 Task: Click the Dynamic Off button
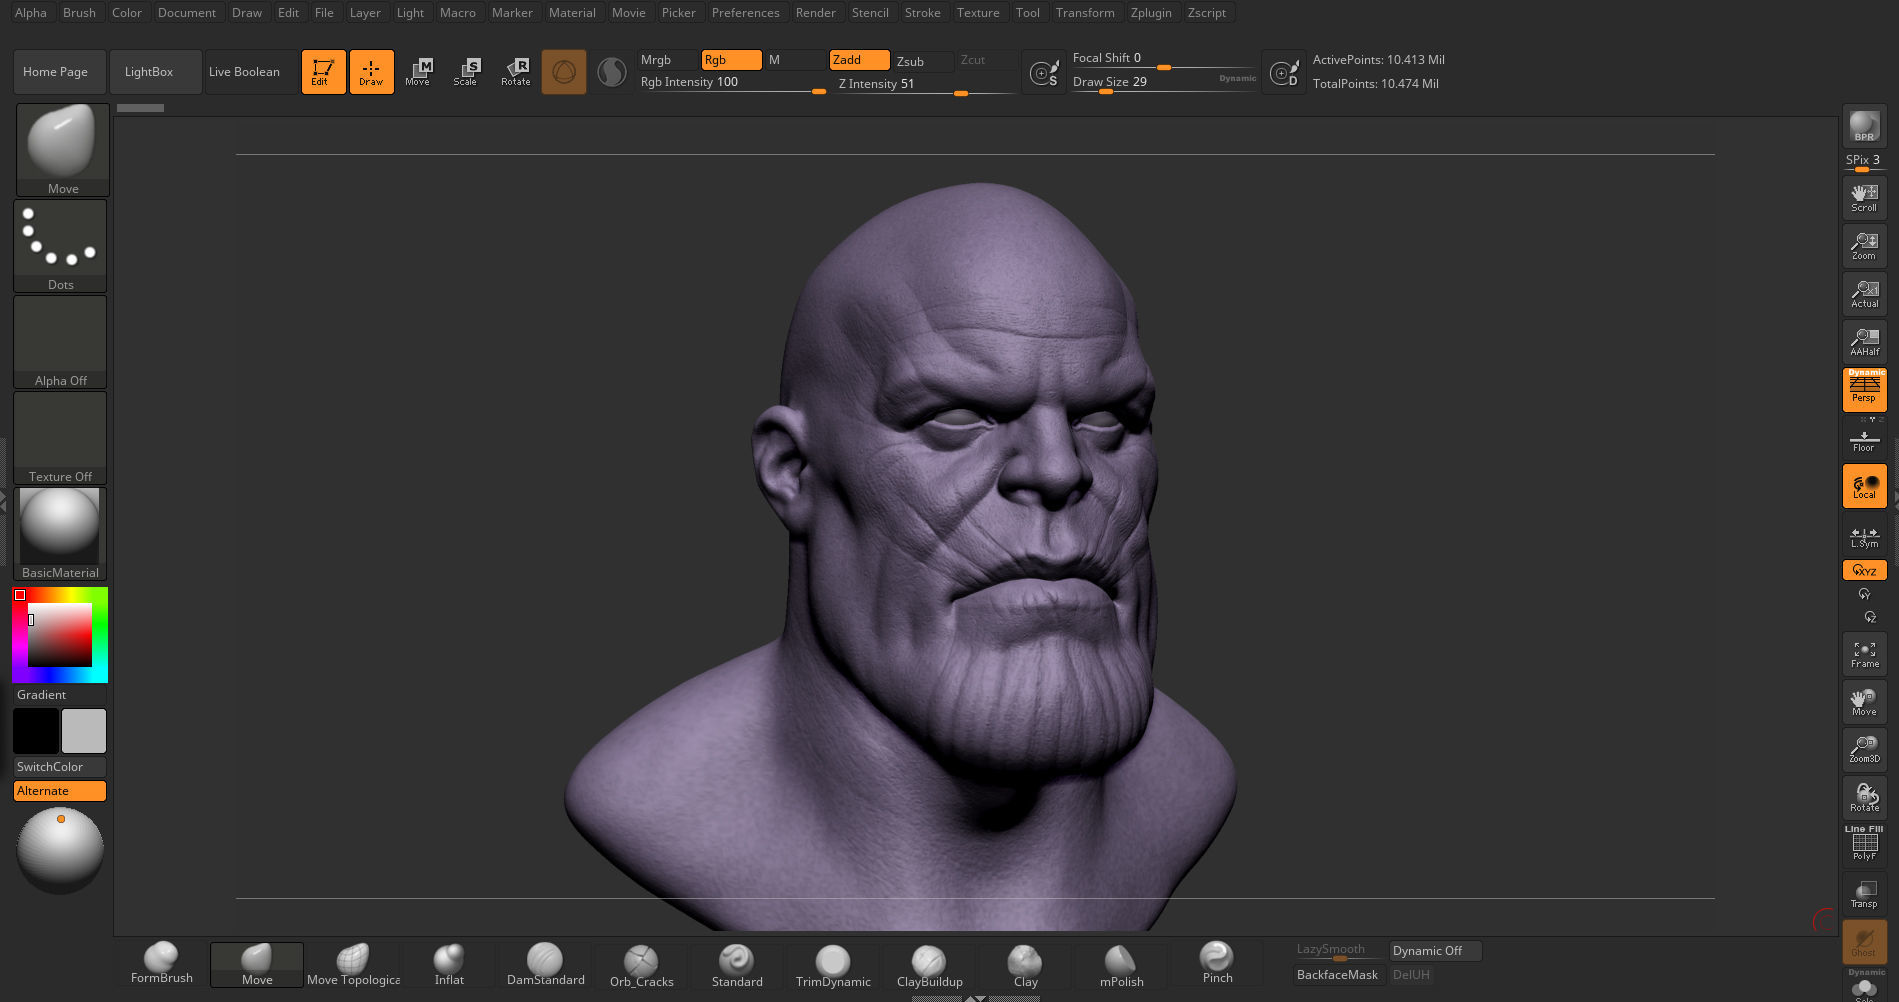(x=1434, y=951)
